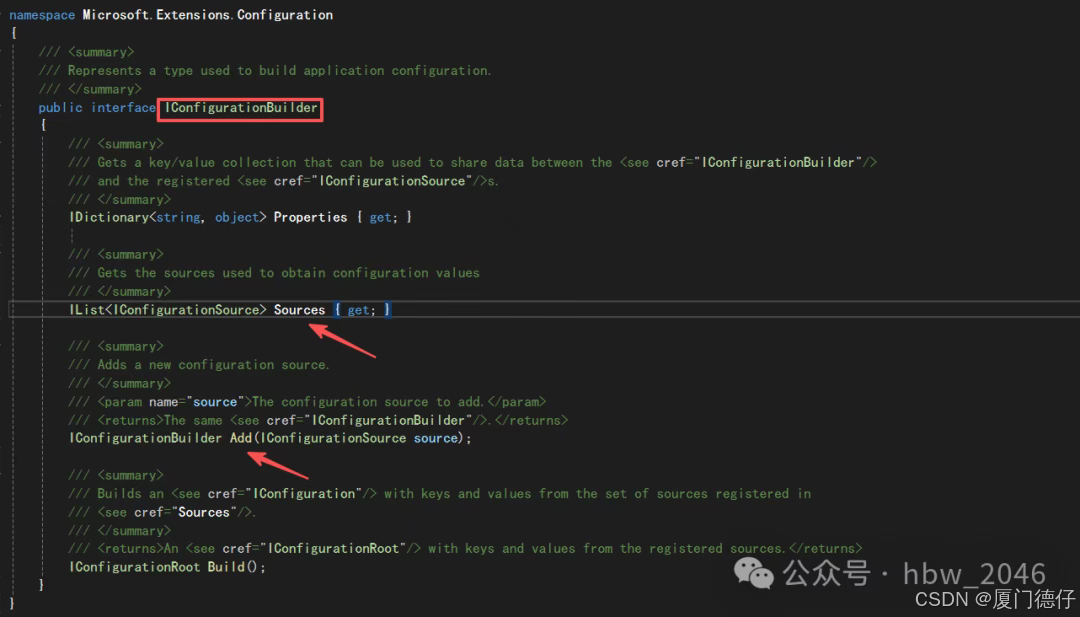Click the "namespace" keyword on the first line
Image resolution: width=1080 pixels, height=617 pixels.
coord(42,14)
